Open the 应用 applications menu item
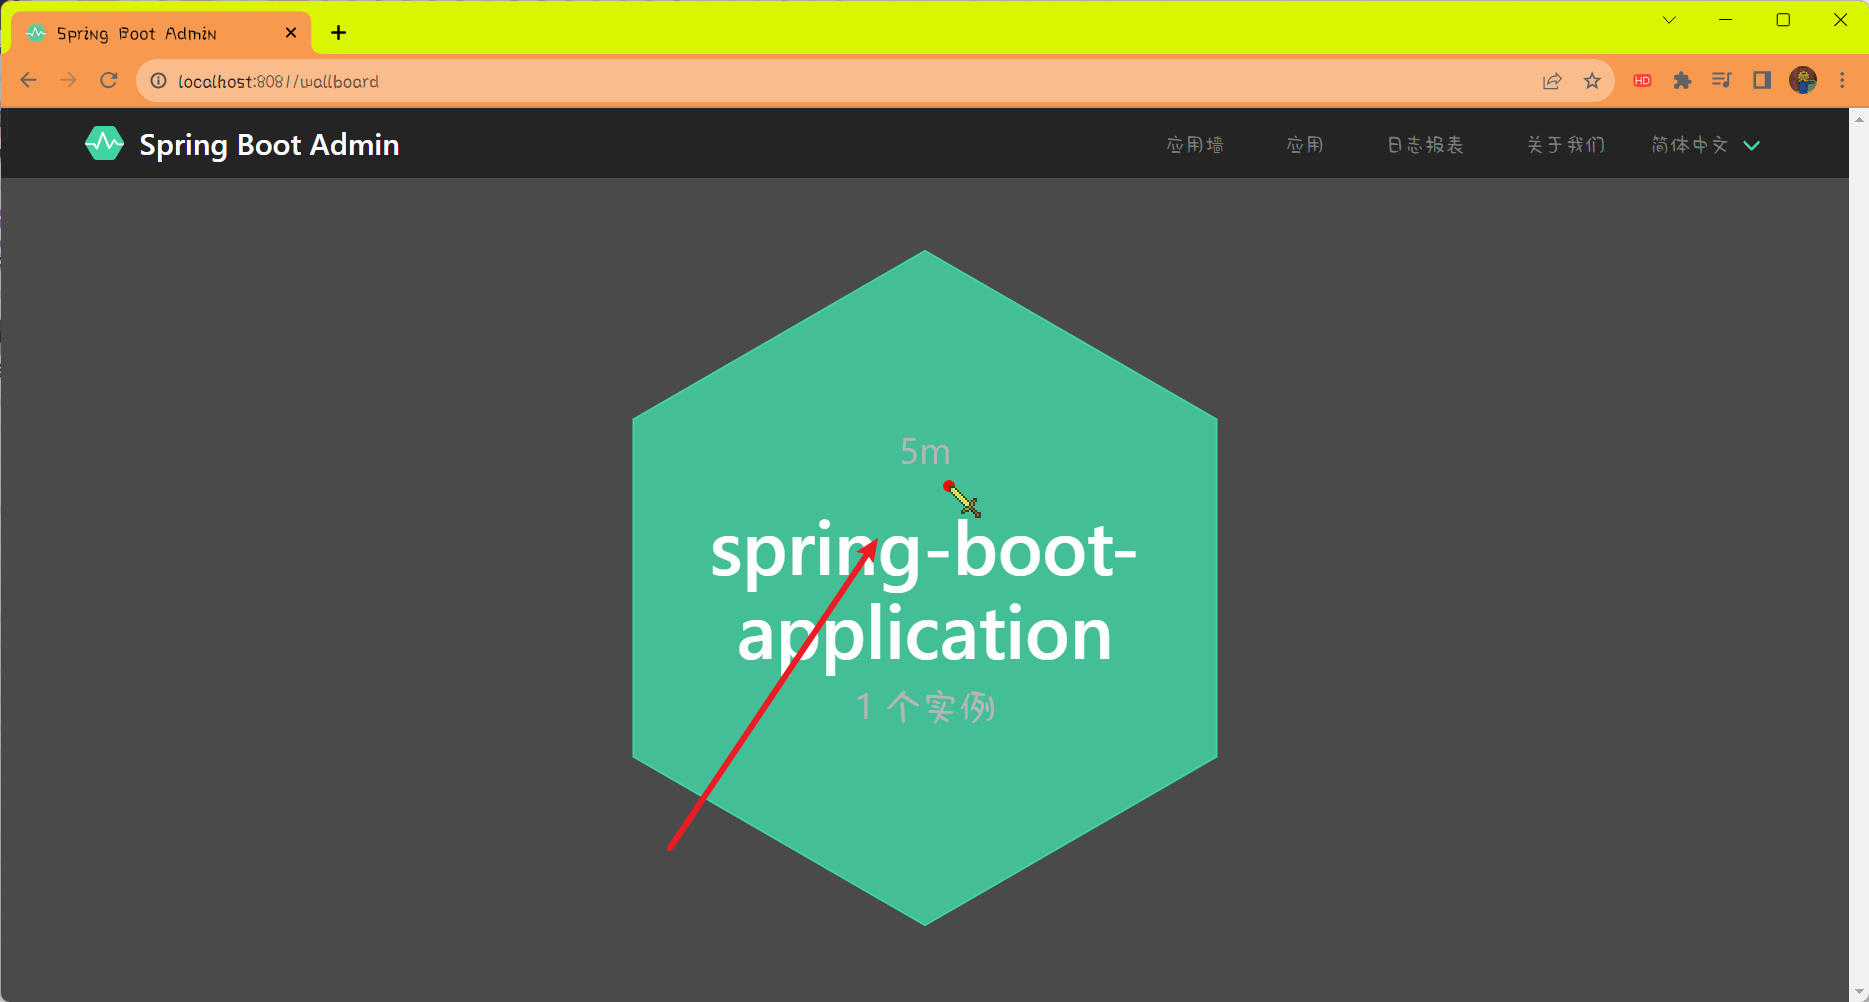 point(1305,145)
